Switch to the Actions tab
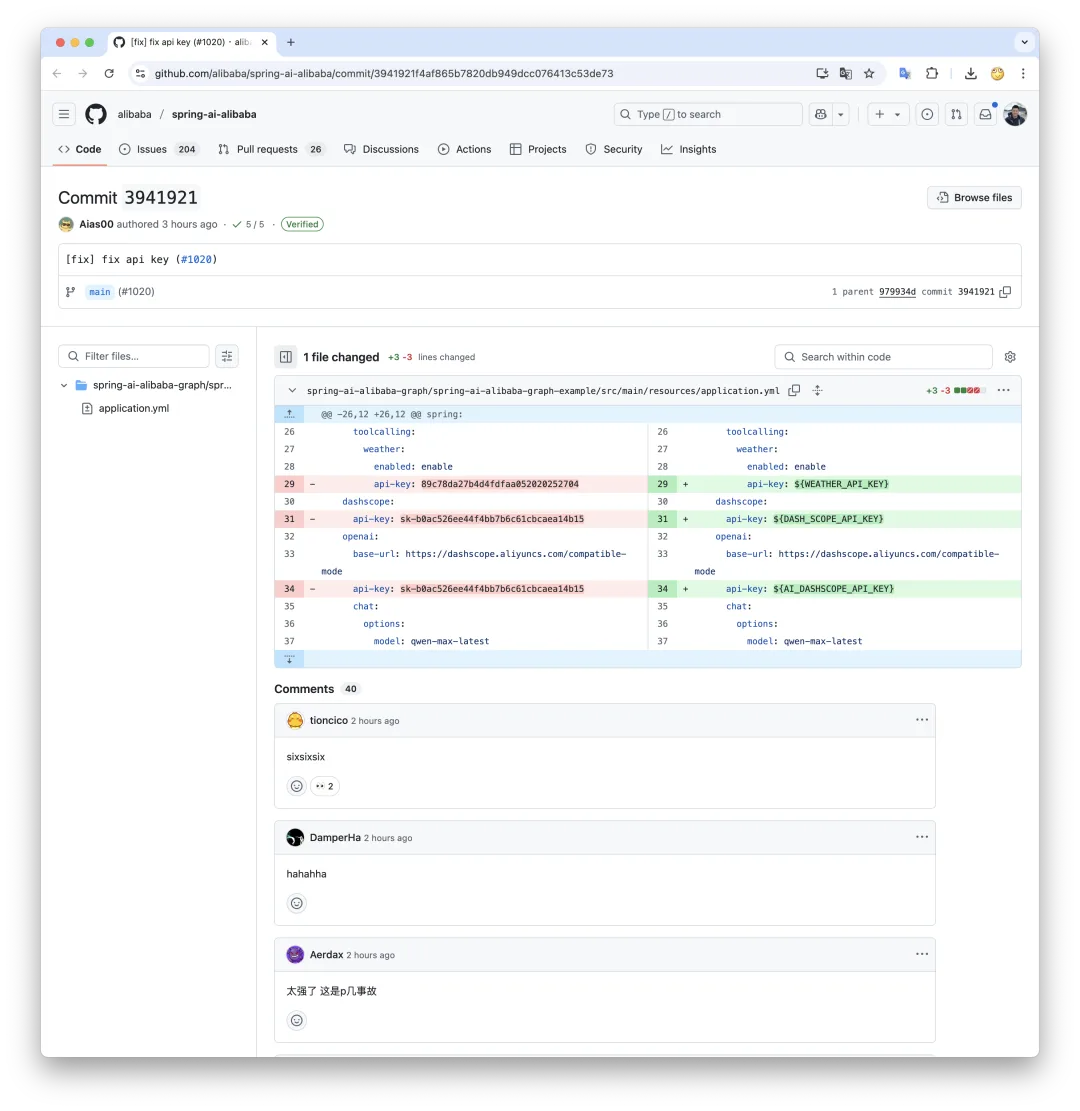 [464, 149]
